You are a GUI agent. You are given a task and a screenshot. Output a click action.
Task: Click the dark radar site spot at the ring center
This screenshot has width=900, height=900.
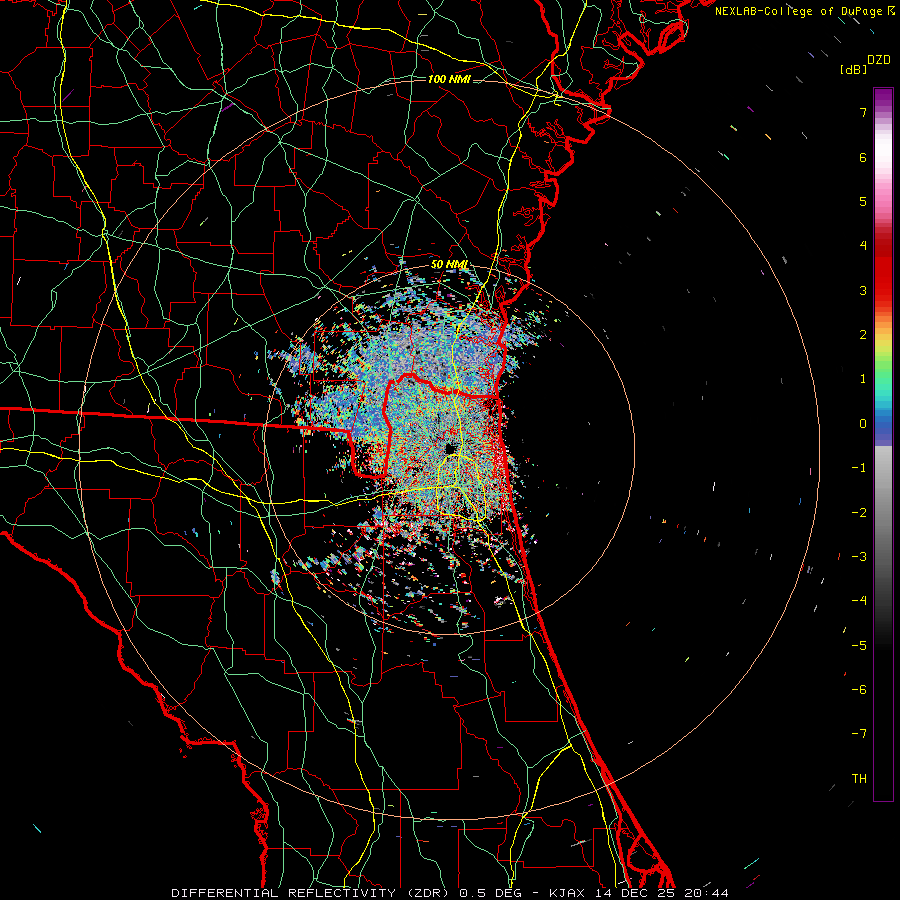[450, 448]
